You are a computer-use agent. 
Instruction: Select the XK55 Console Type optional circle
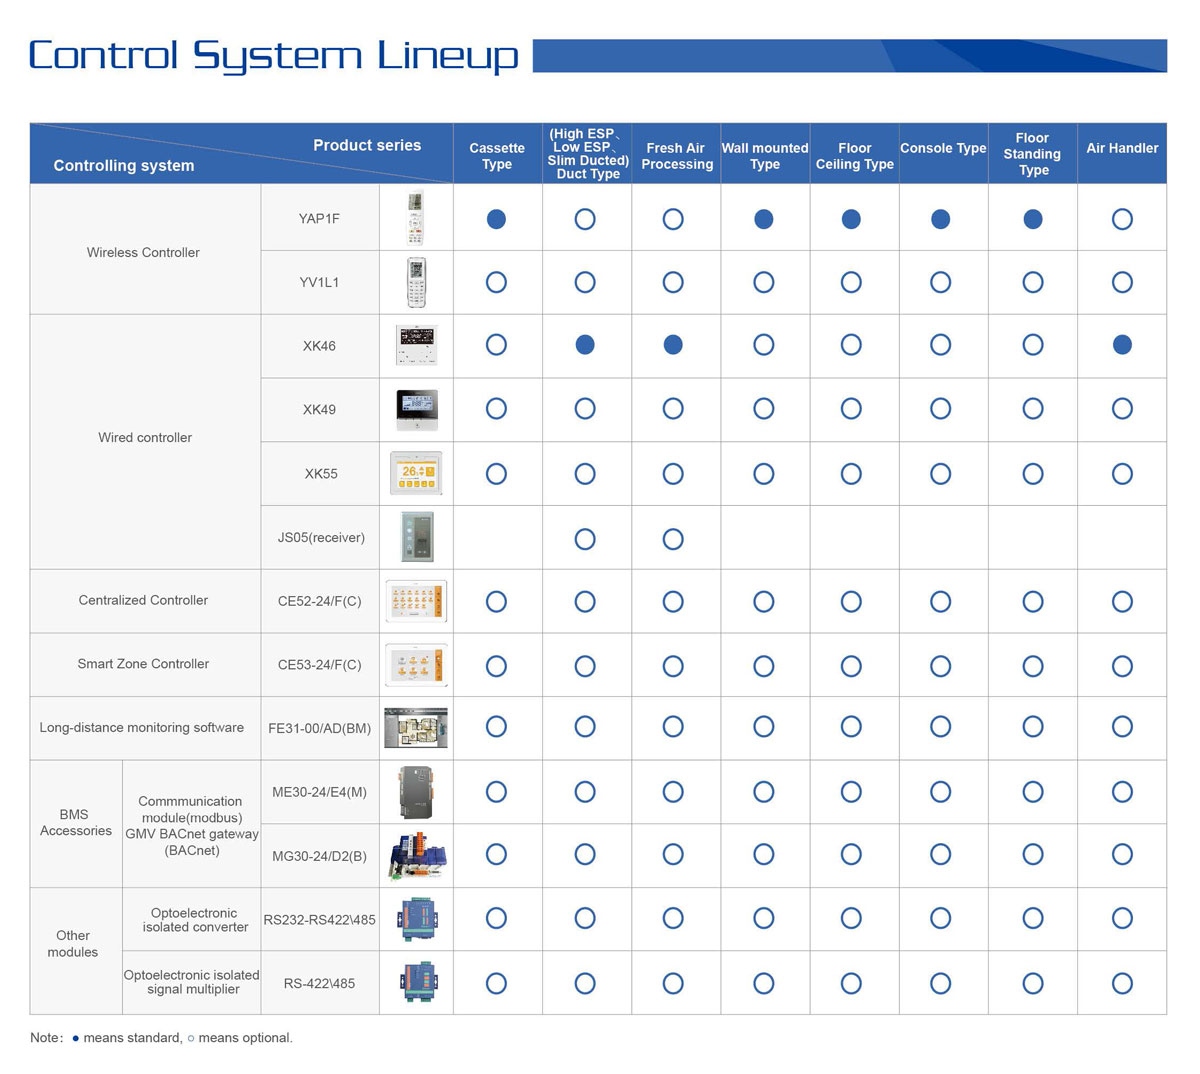click(x=940, y=474)
